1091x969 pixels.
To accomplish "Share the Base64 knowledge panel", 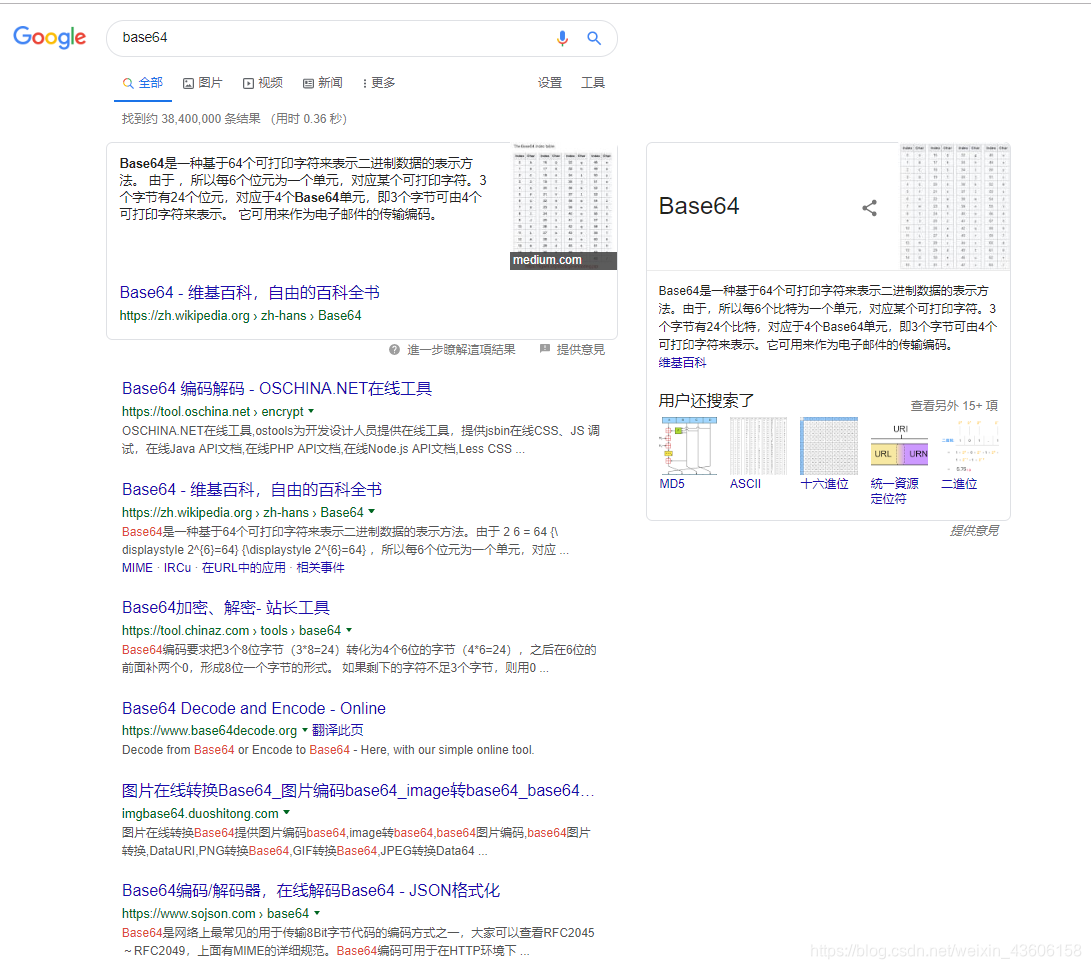I will [x=869, y=207].
